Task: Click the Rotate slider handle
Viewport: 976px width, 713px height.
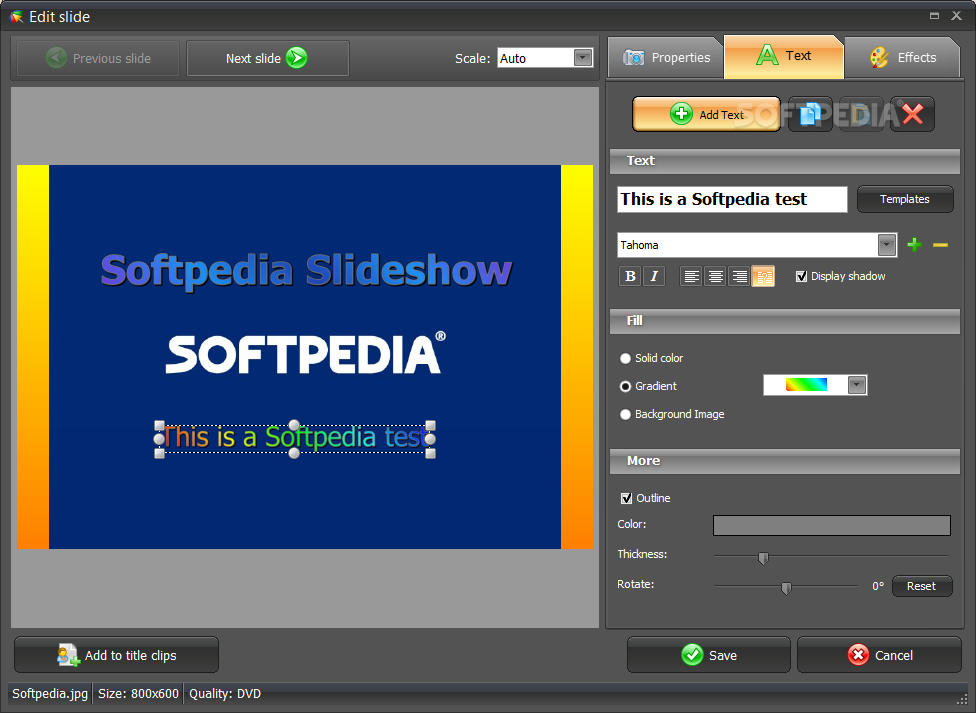Action: (x=786, y=588)
